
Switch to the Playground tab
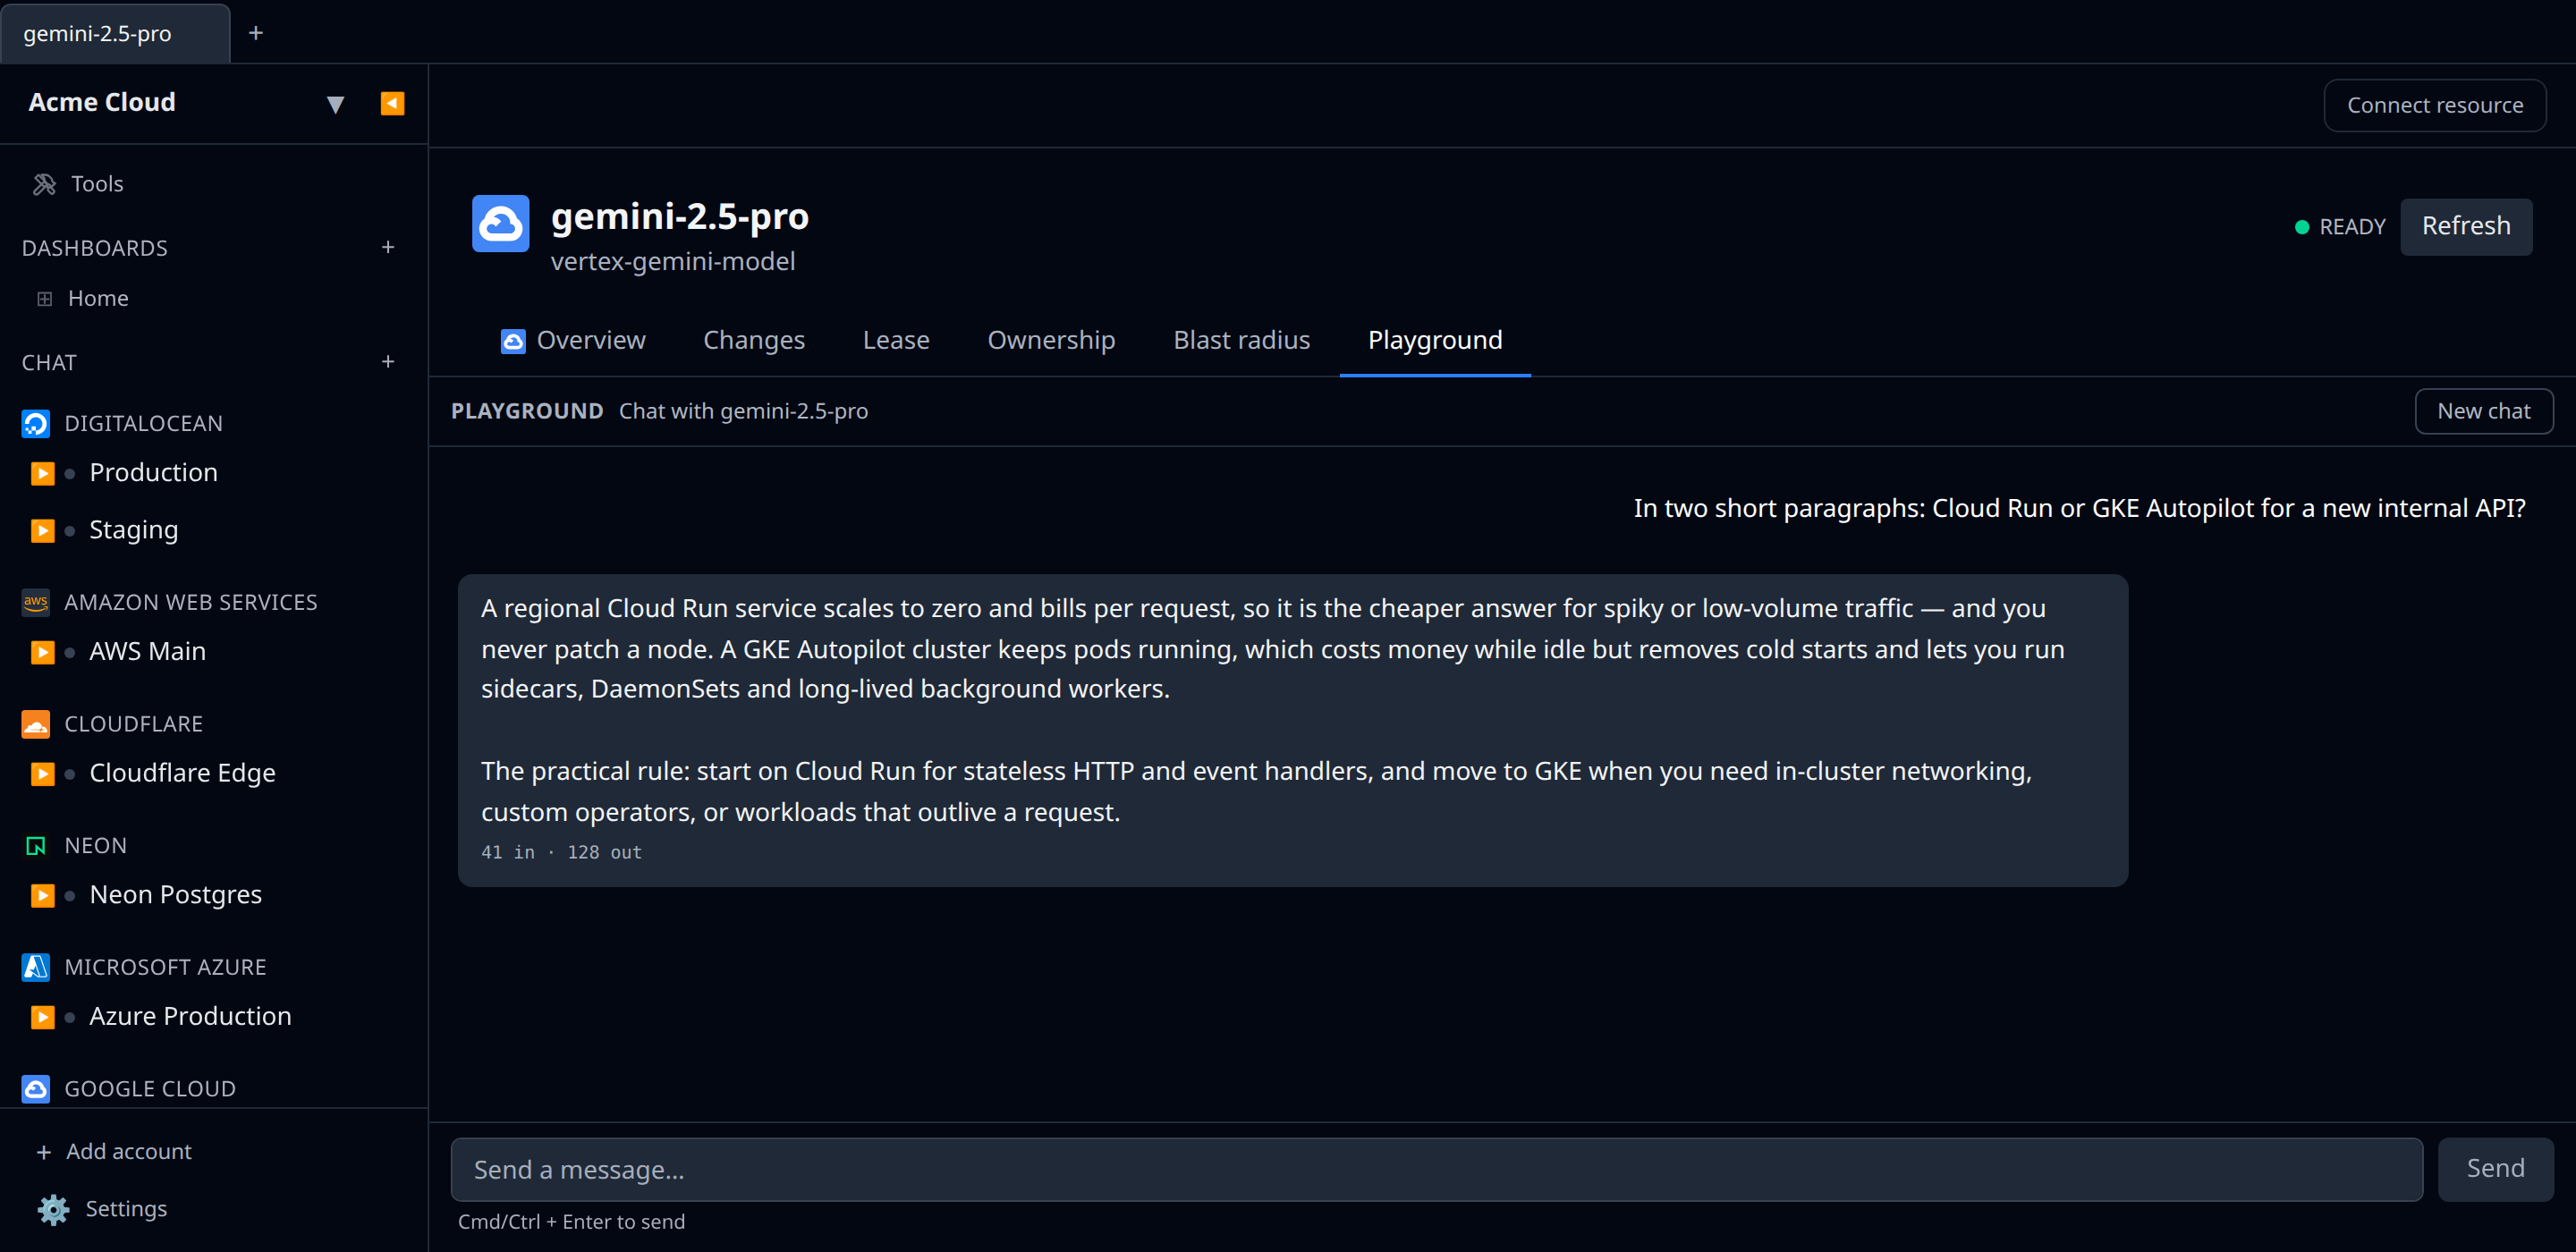point(1434,340)
